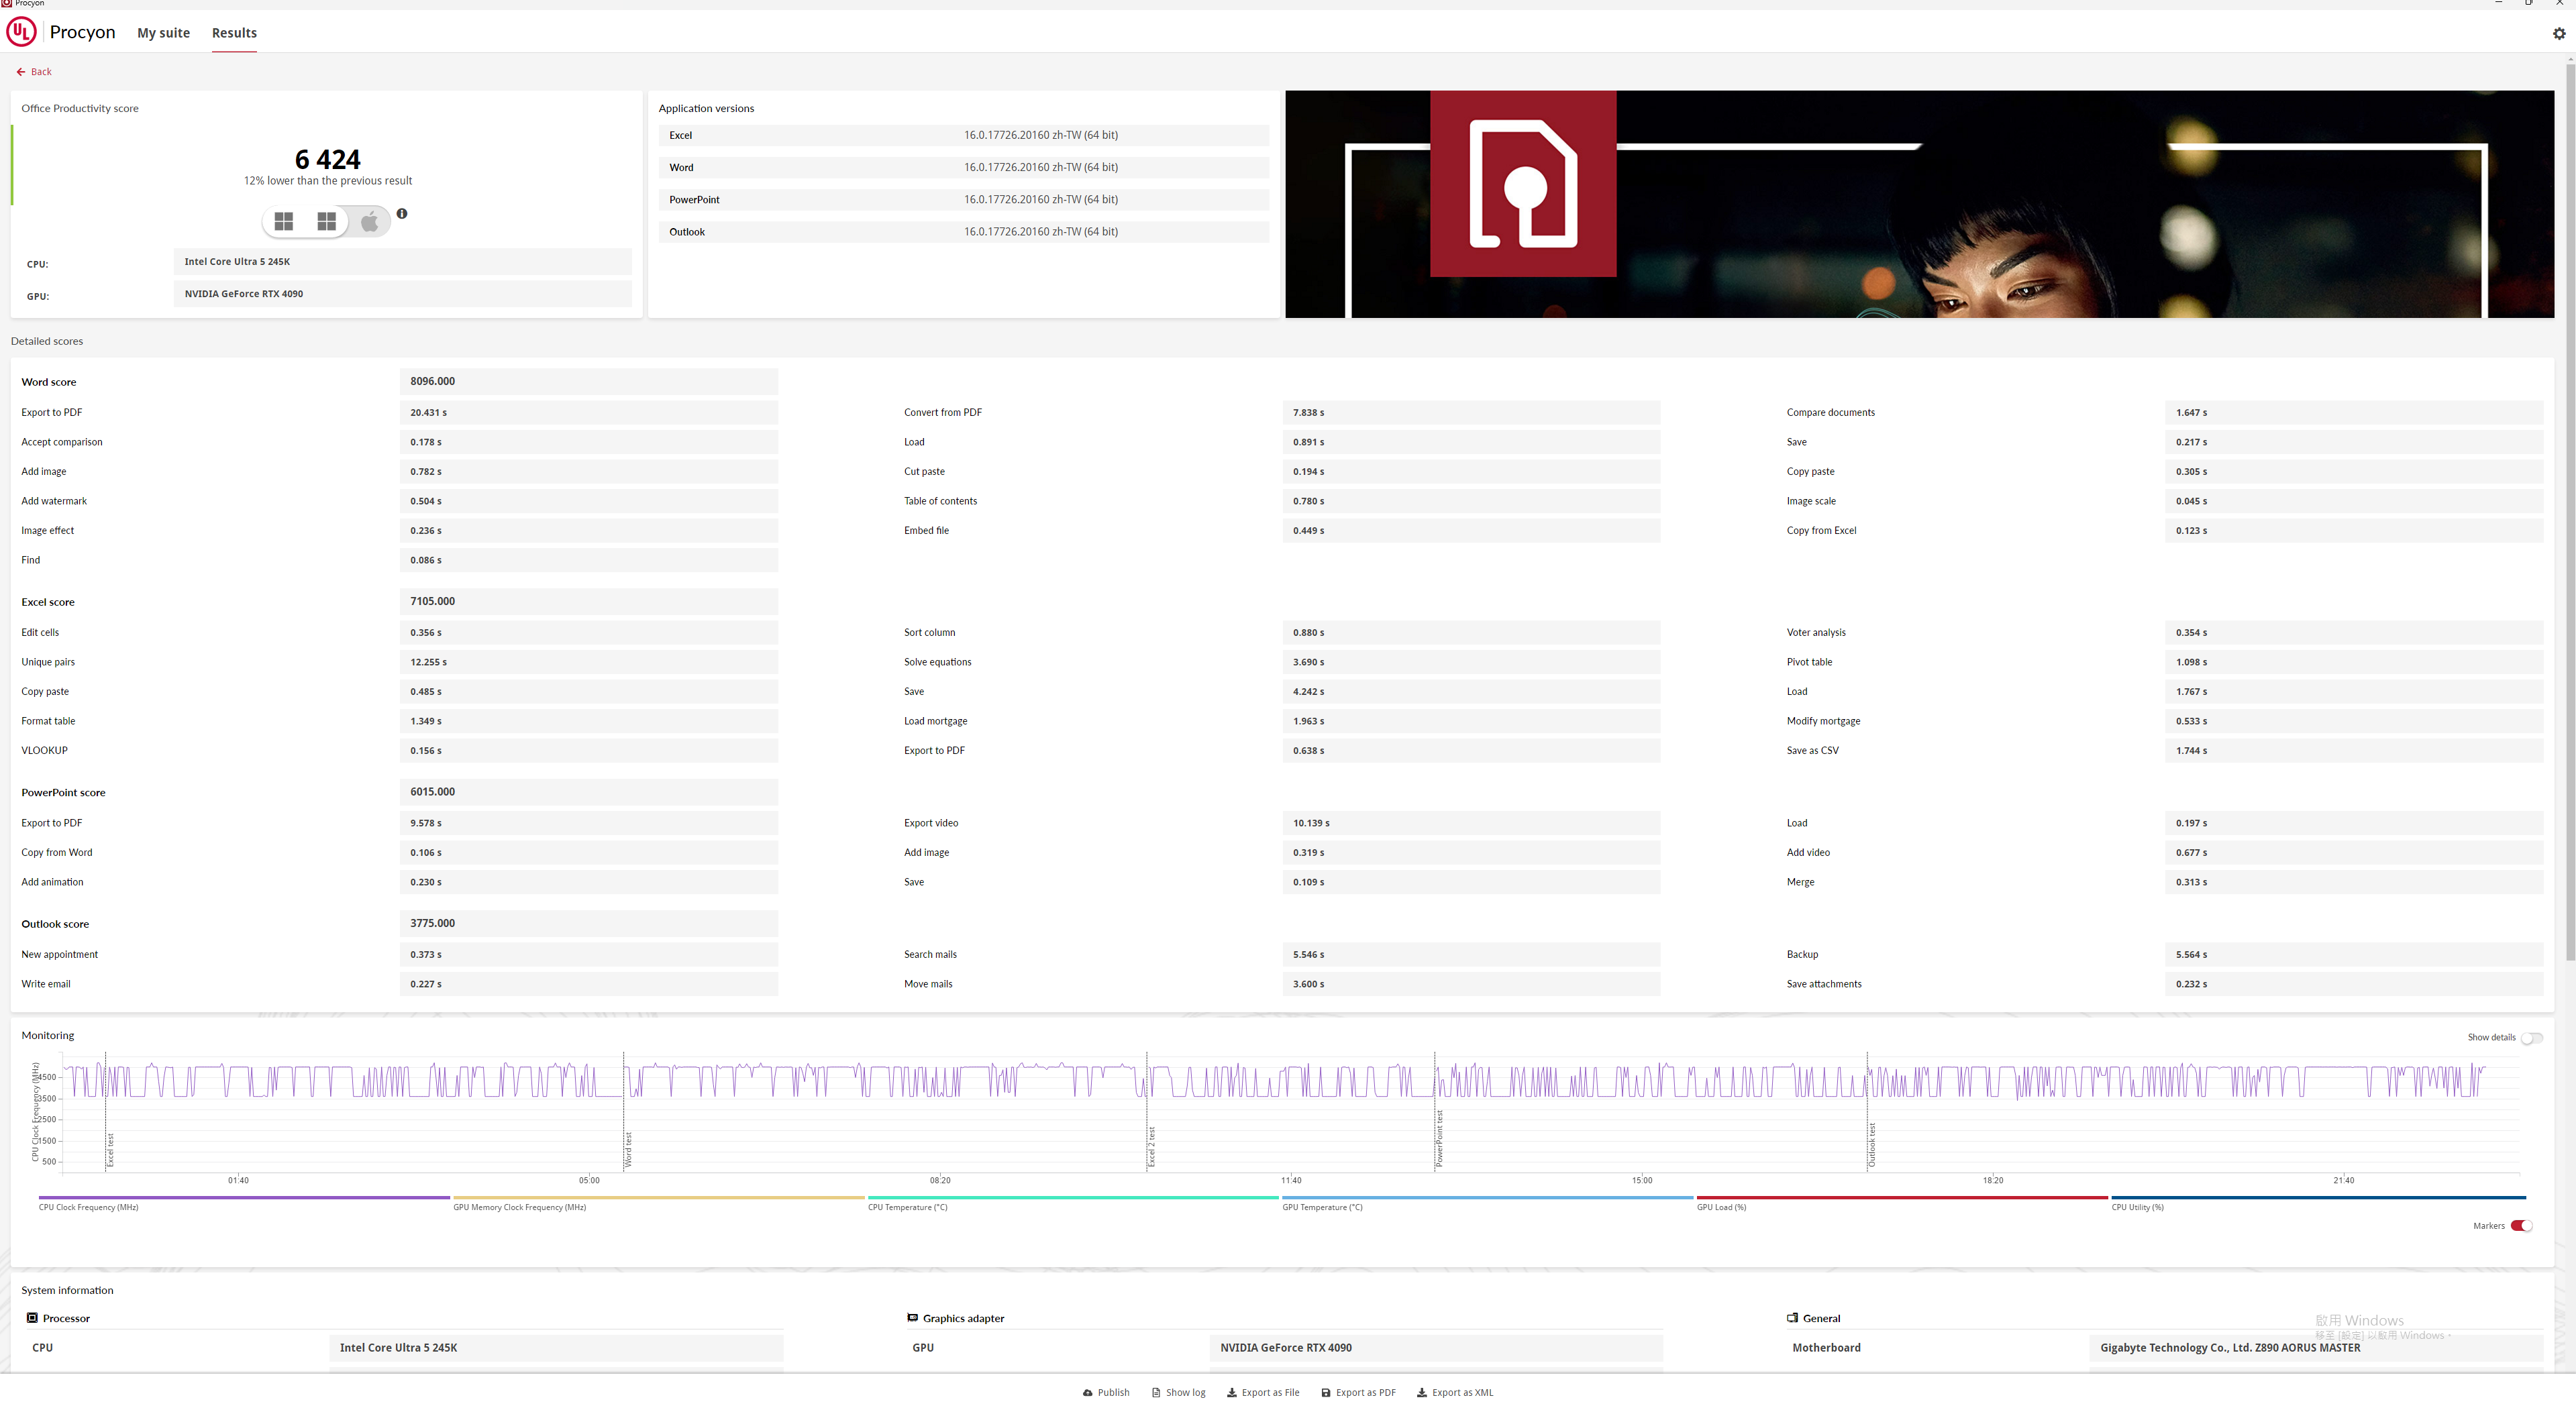
Task: Click the Export as File download icon
Action: pos(1232,1393)
